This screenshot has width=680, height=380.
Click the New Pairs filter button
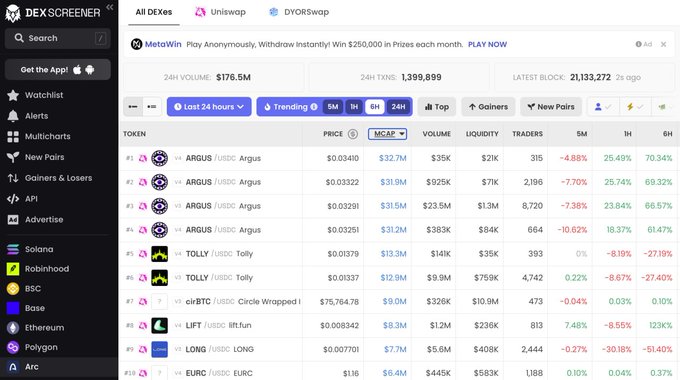tap(550, 107)
